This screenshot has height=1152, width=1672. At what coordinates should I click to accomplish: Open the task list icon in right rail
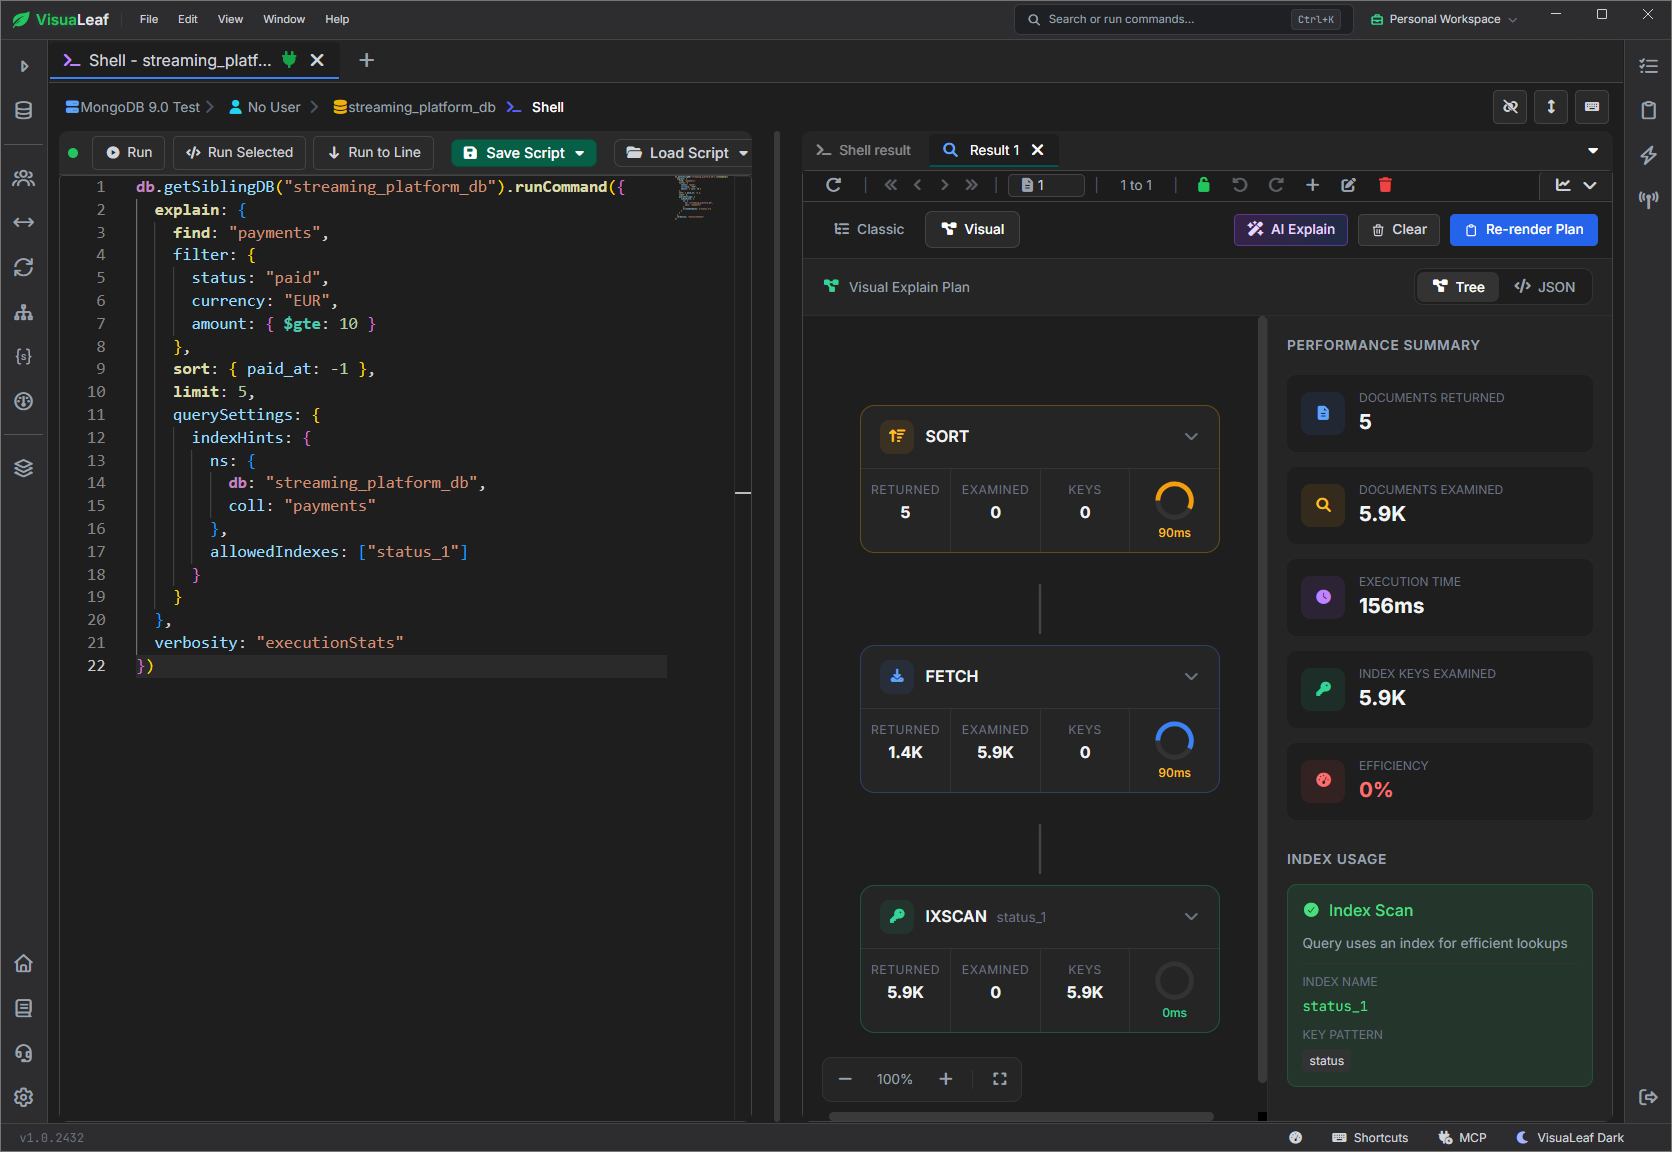point(1649,66)
